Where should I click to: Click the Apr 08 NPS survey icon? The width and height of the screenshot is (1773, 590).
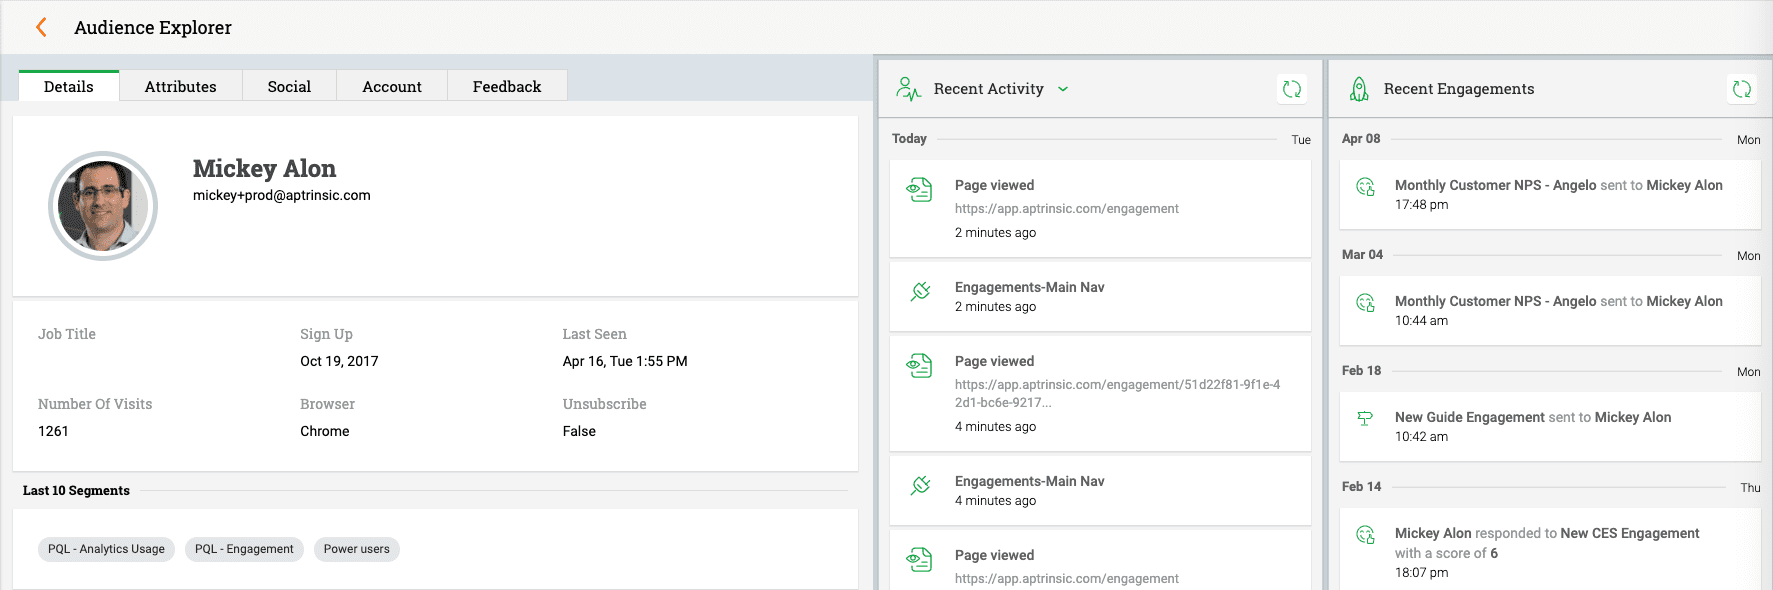click(x=1365, y=186)
